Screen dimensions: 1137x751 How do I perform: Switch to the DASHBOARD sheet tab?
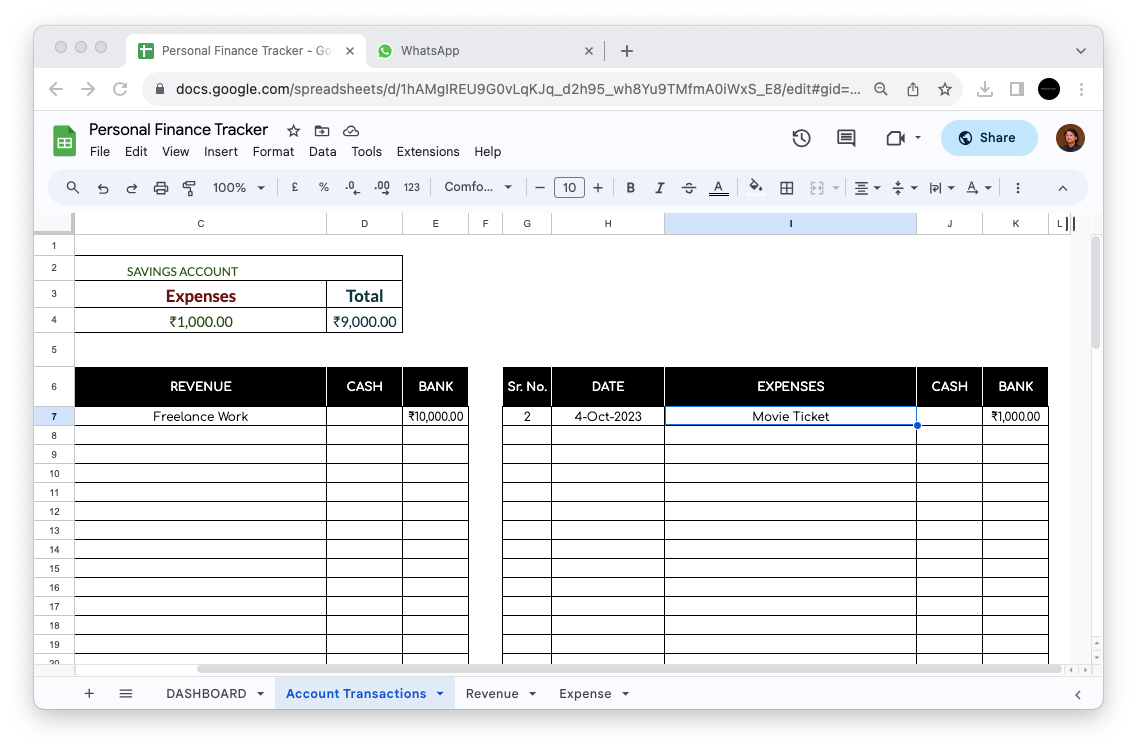click(x=206, y=694)
